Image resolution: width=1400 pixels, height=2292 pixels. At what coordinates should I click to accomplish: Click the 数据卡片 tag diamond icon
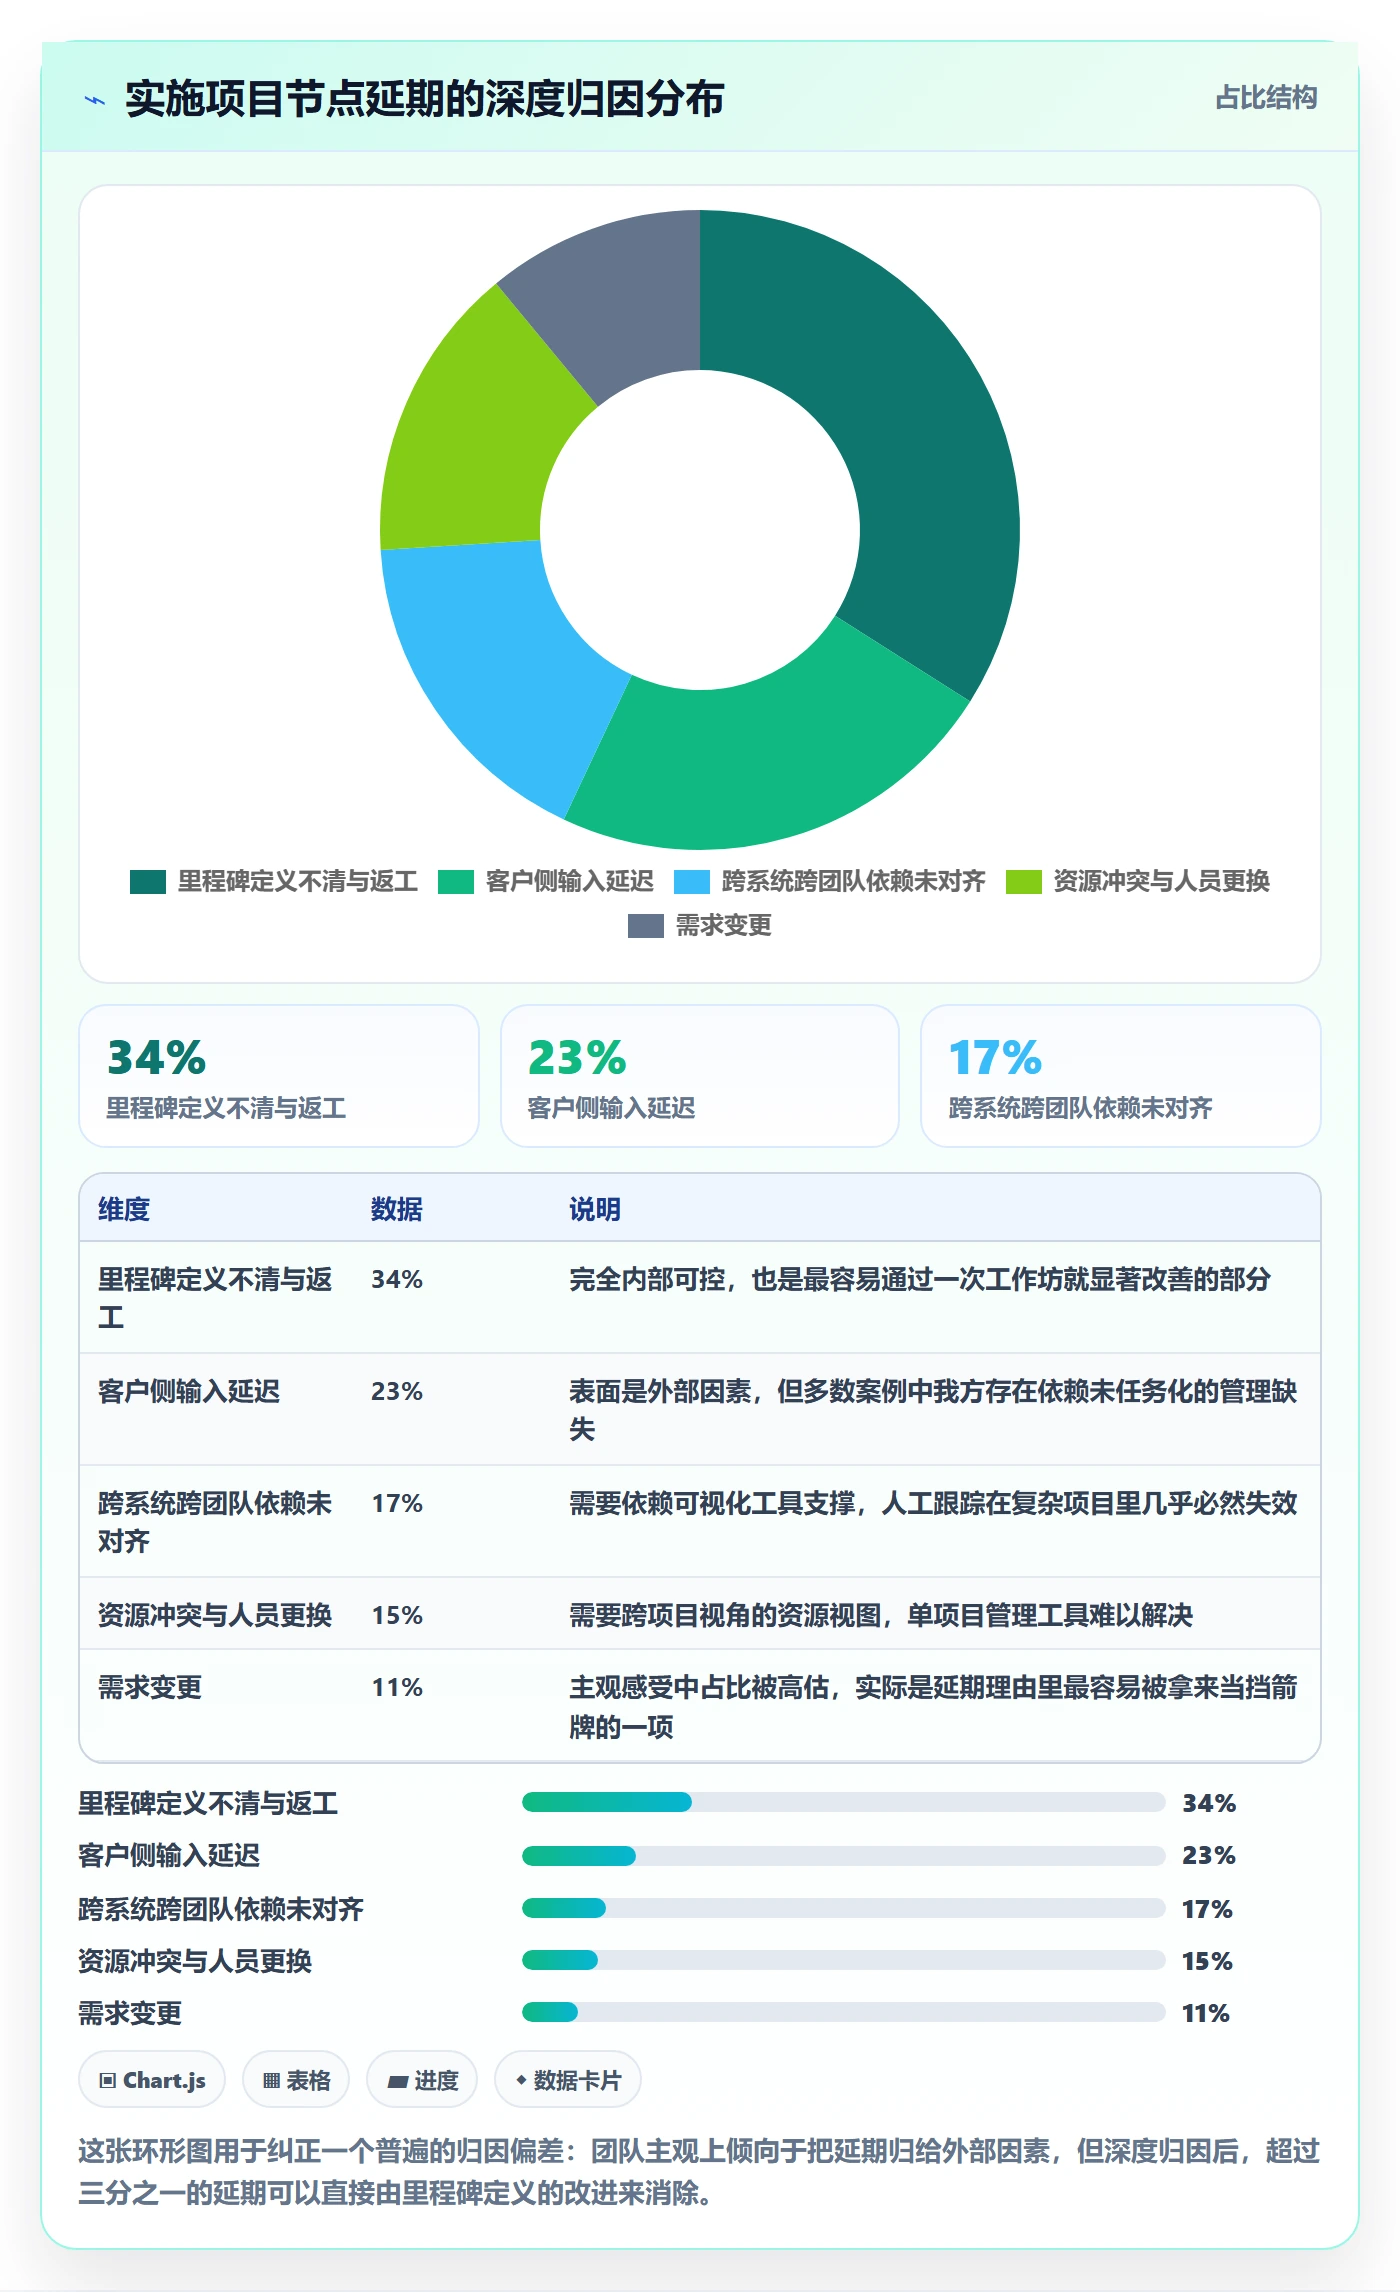[521, 2080]
